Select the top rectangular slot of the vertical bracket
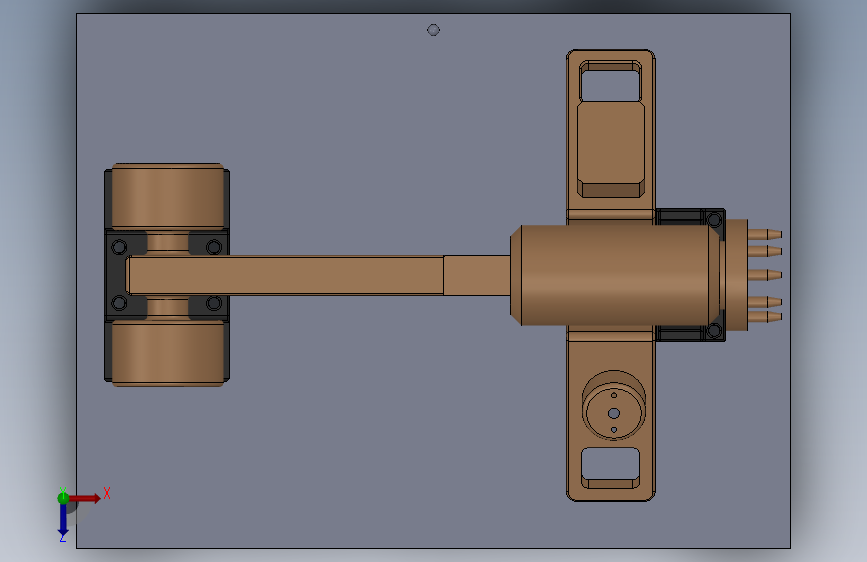 click(x=610, y=81)
